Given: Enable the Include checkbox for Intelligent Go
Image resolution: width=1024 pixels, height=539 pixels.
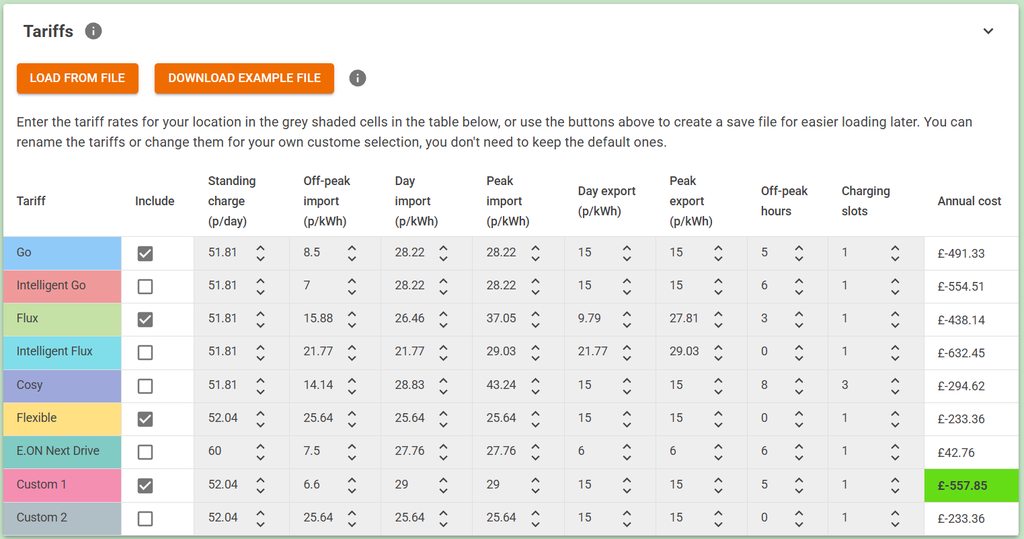Looking at the screenshot, I should [145, 286].
